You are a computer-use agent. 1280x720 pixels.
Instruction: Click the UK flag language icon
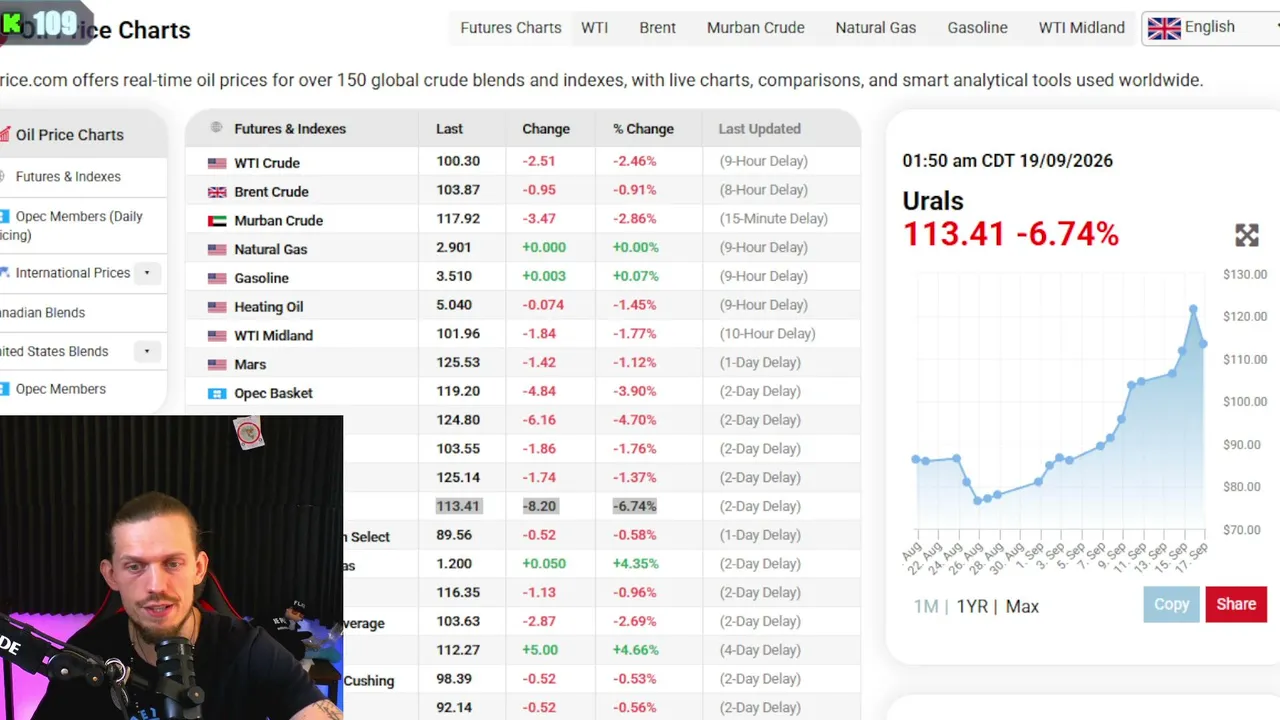click(1164, 28)
